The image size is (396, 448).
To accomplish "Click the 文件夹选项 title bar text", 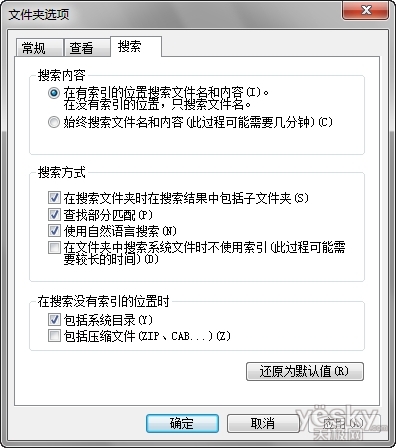I will pyautogui.click(x=39, y=14).
